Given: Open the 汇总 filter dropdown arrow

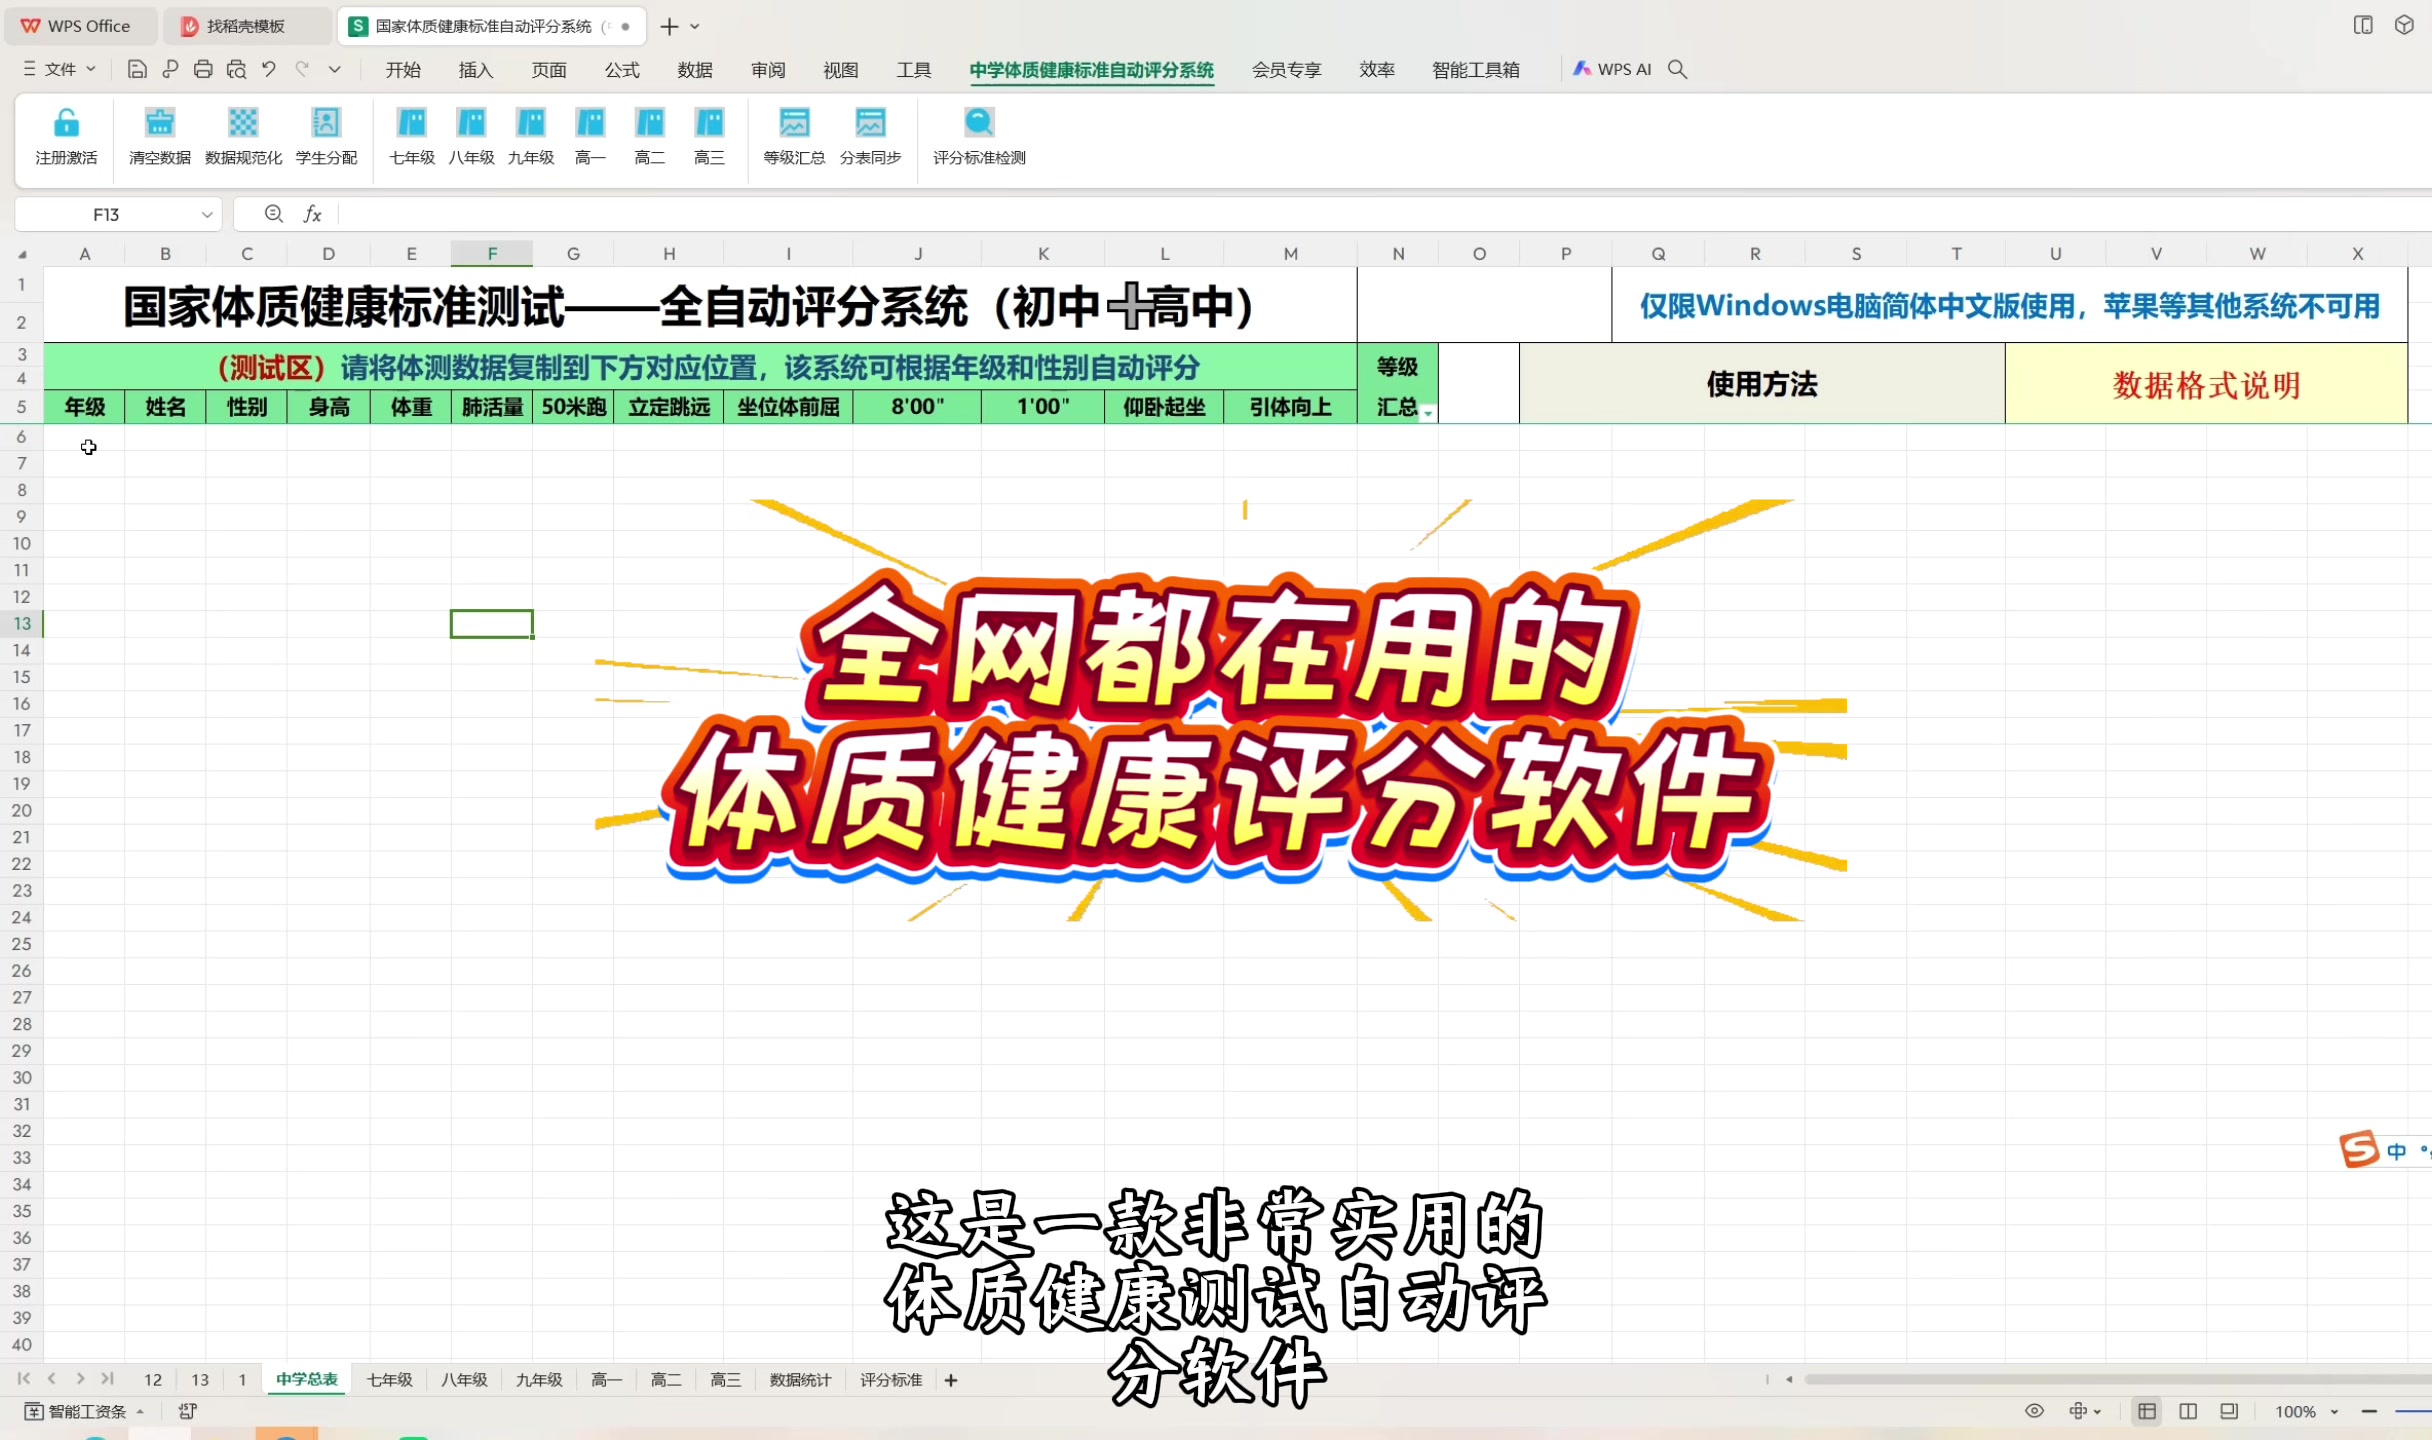Looking at the screenshot, I should [x=1427, y=414].
